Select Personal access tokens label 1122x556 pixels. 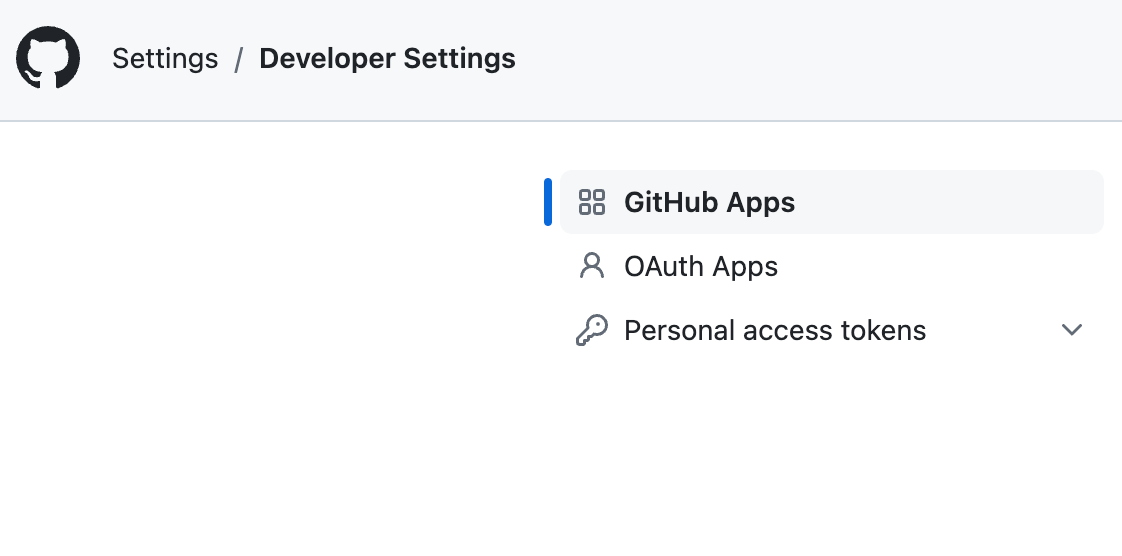(x=775, y=331)
